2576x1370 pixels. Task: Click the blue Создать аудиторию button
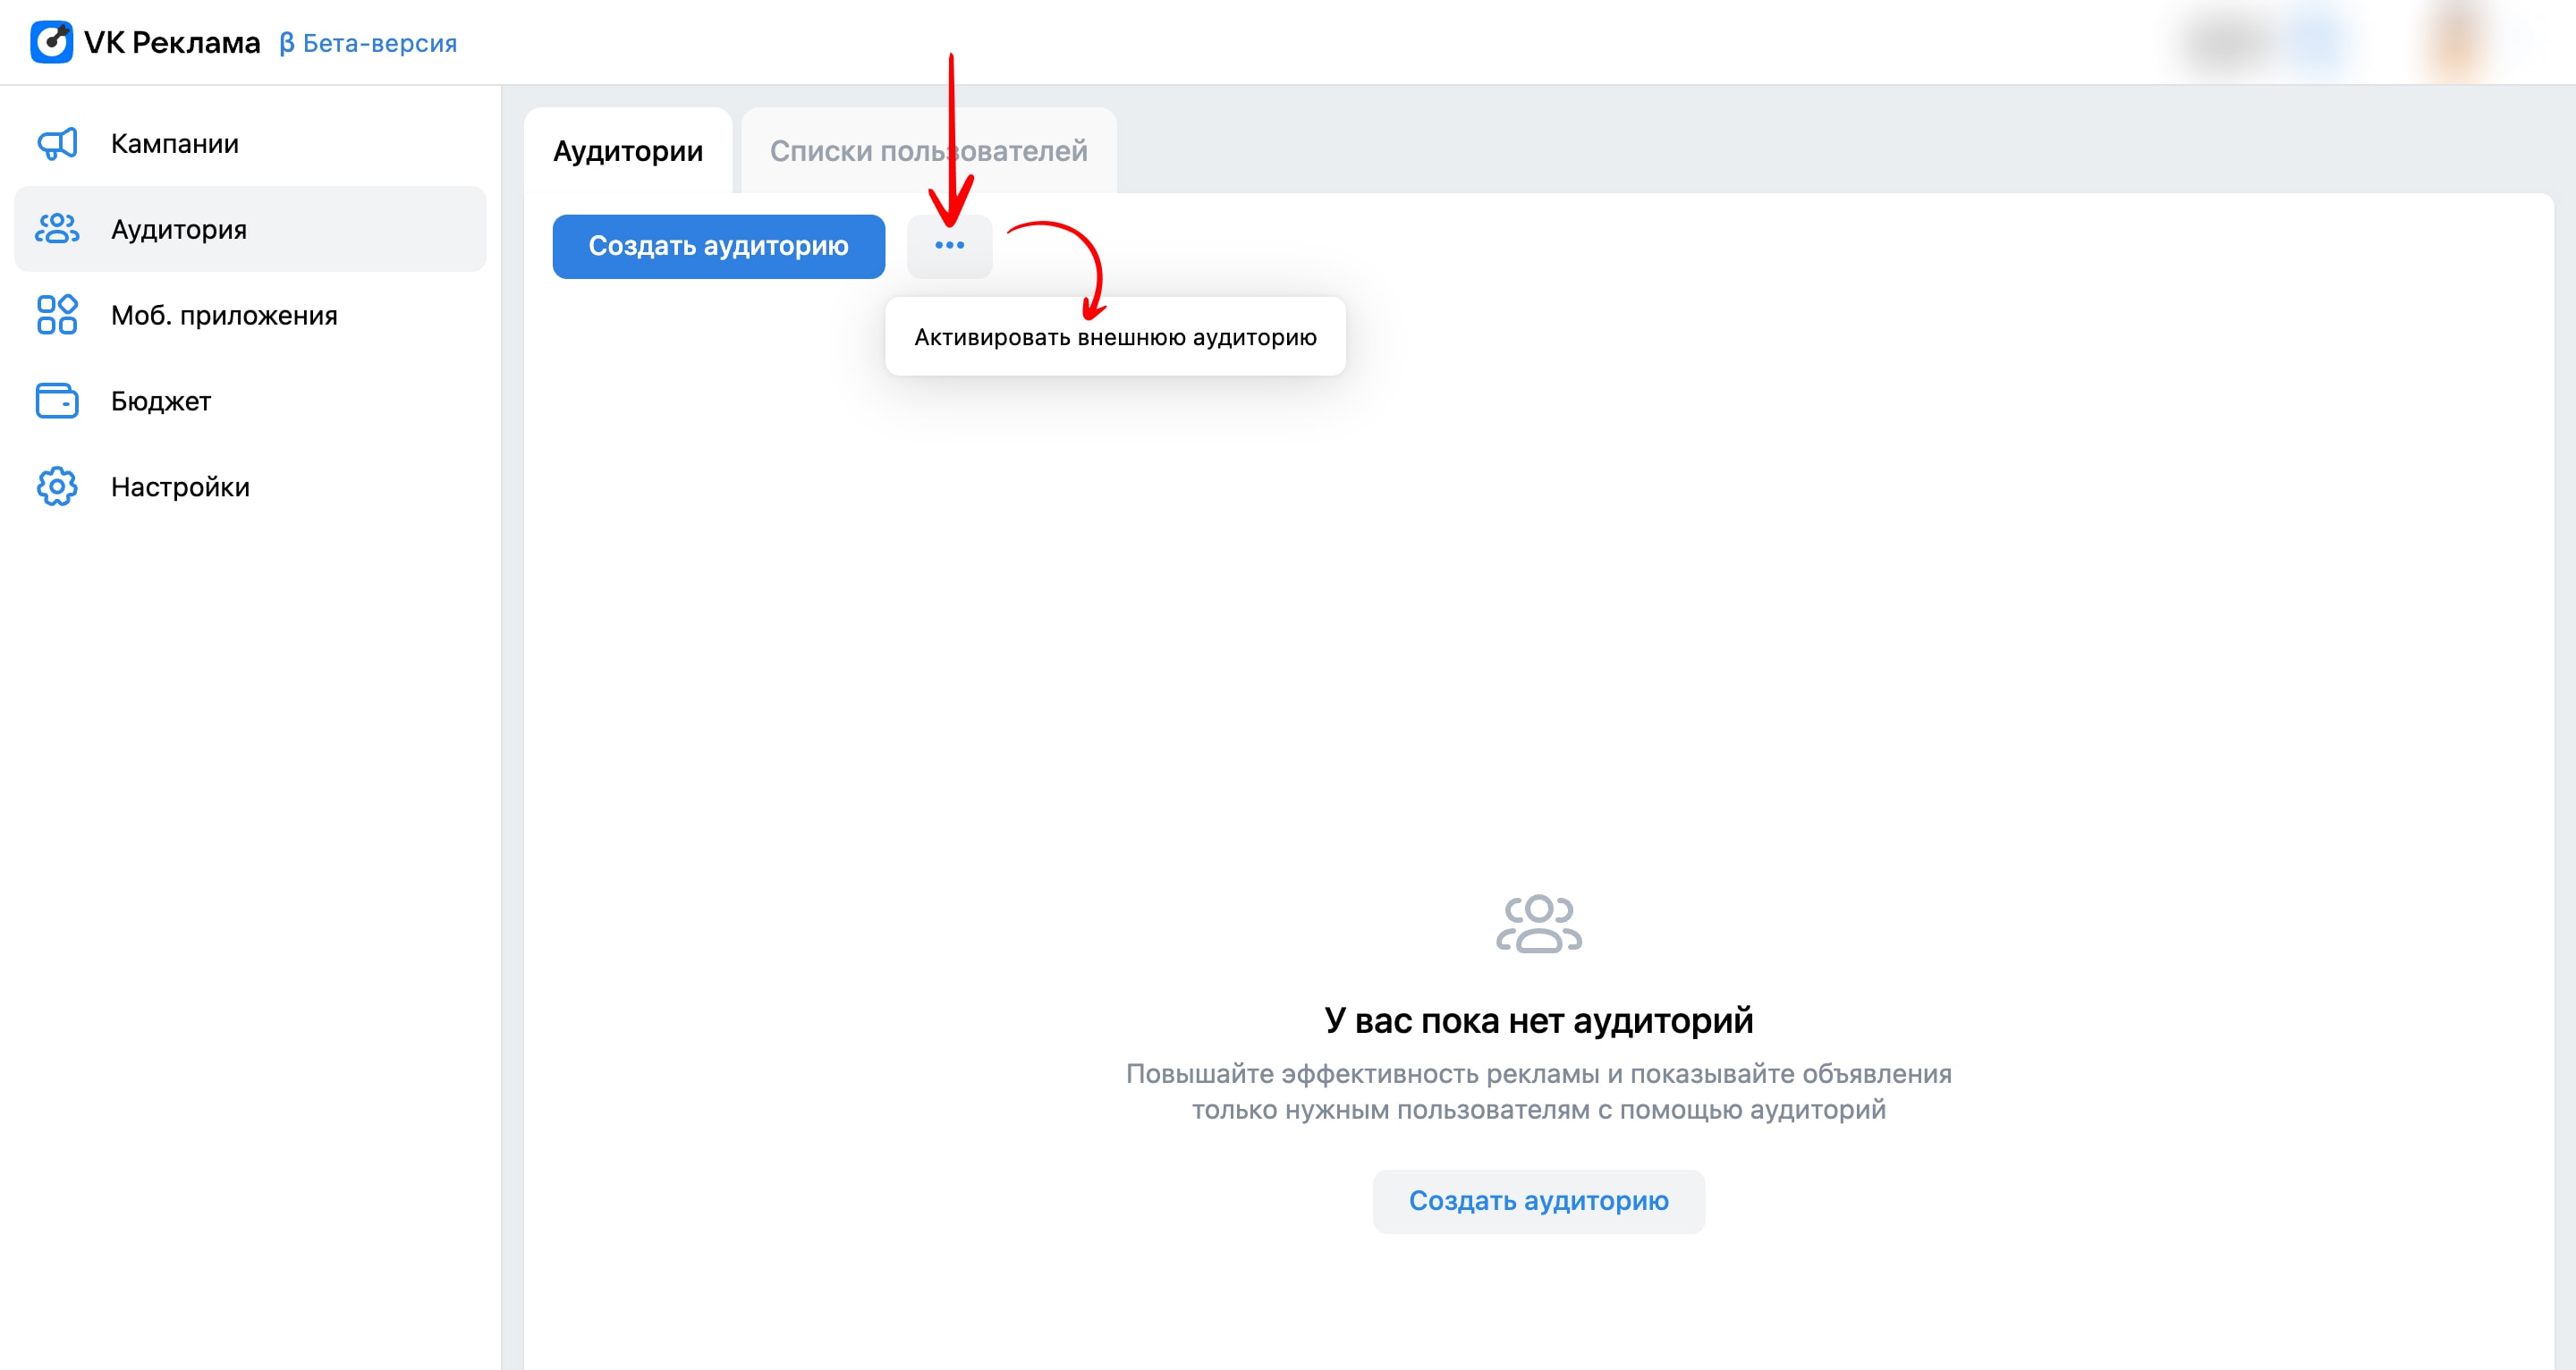(x=718, y=246)
